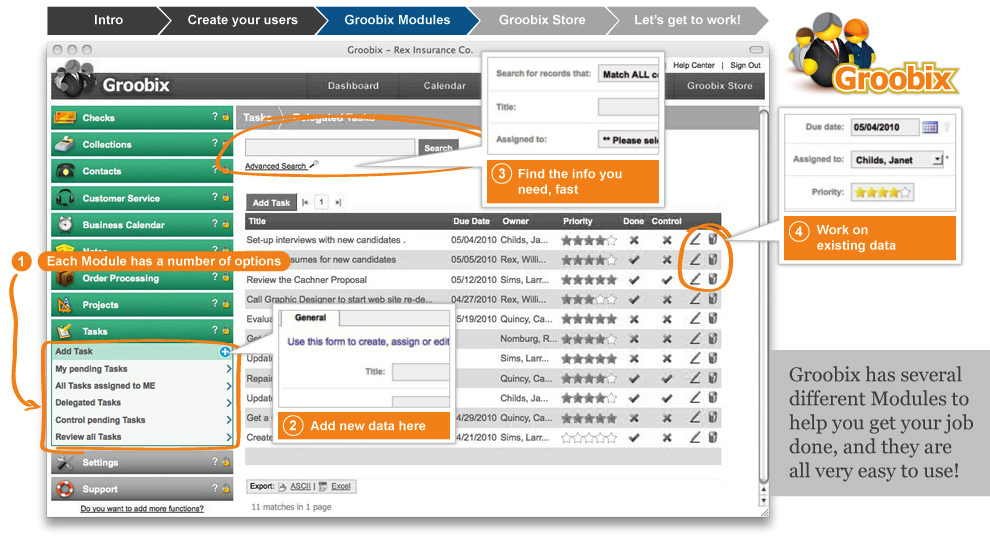
Task: Go to the Intro step
Action: [x=109, y=20]
